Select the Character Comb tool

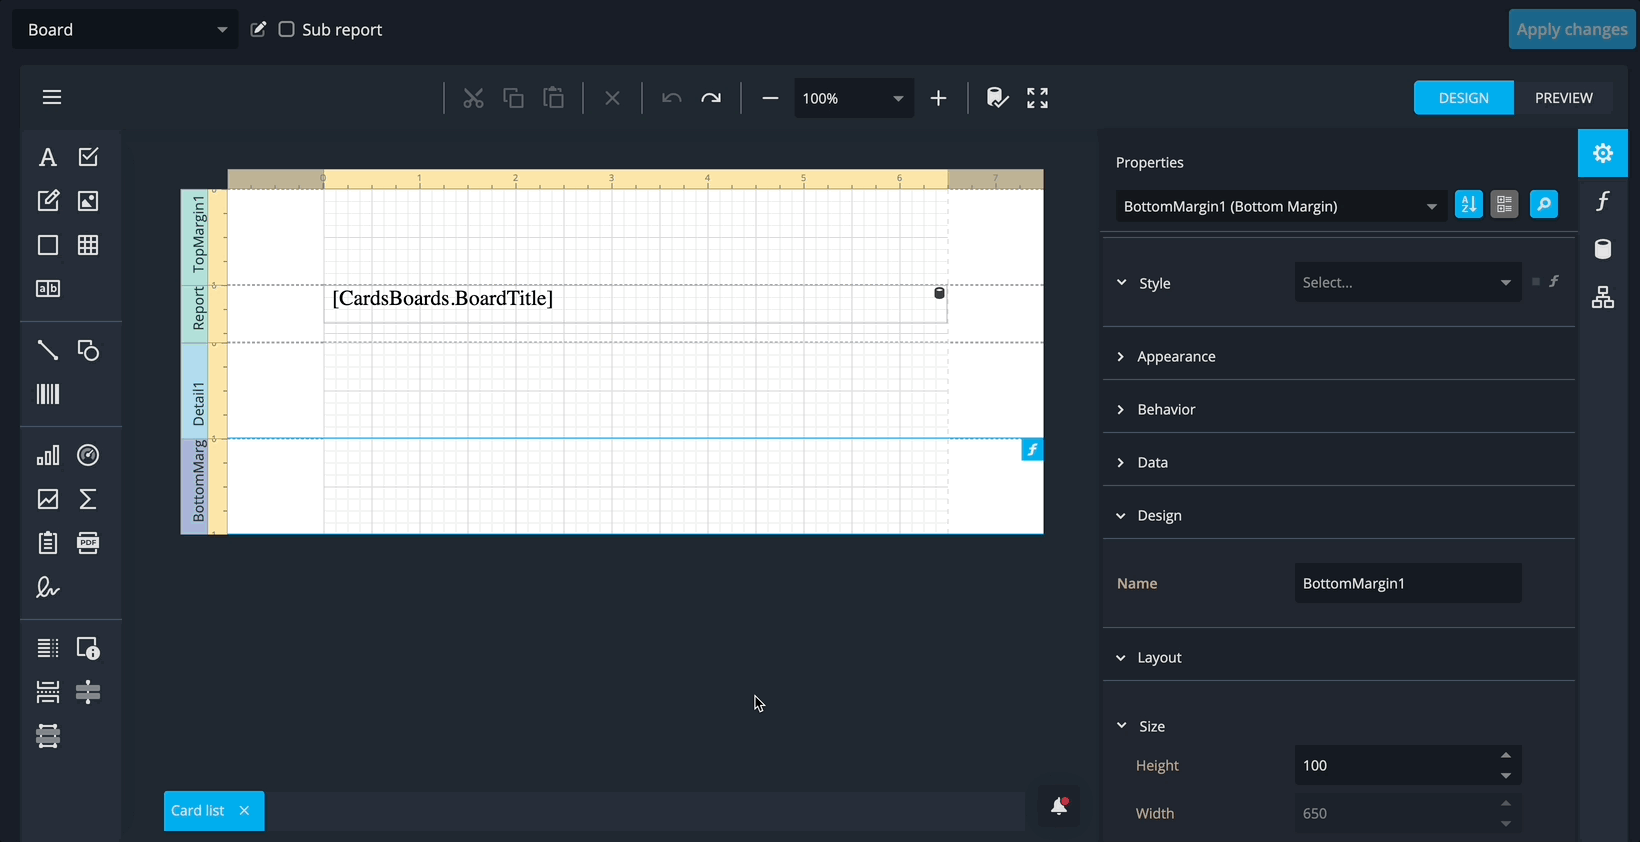(x=47, y=289)
